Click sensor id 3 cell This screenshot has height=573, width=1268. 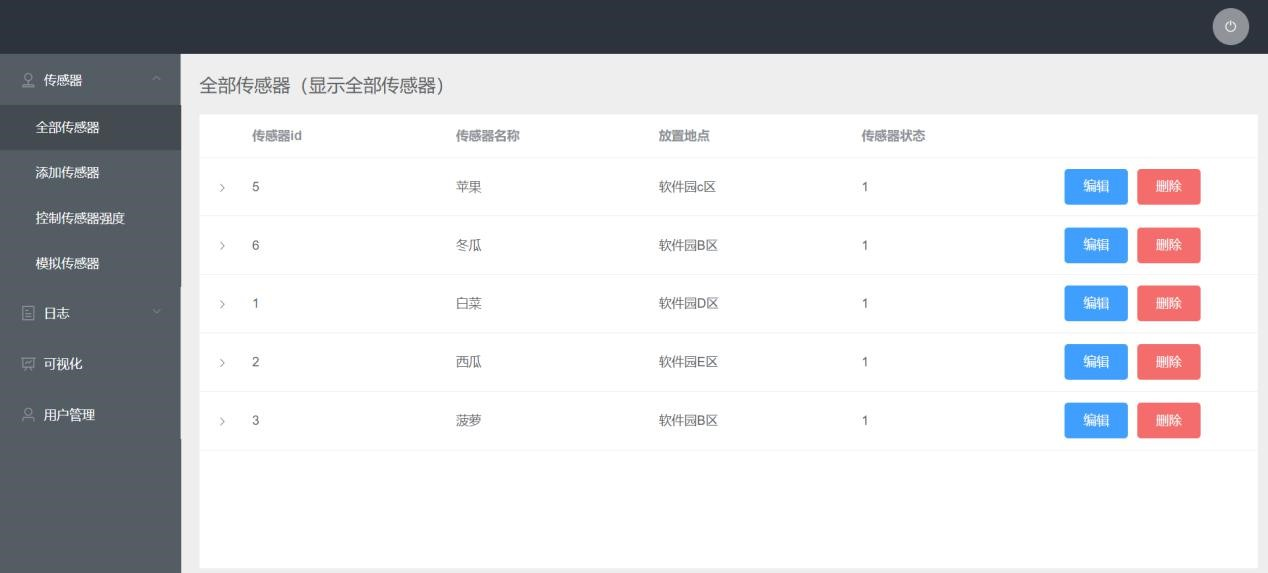coord(256,421)
